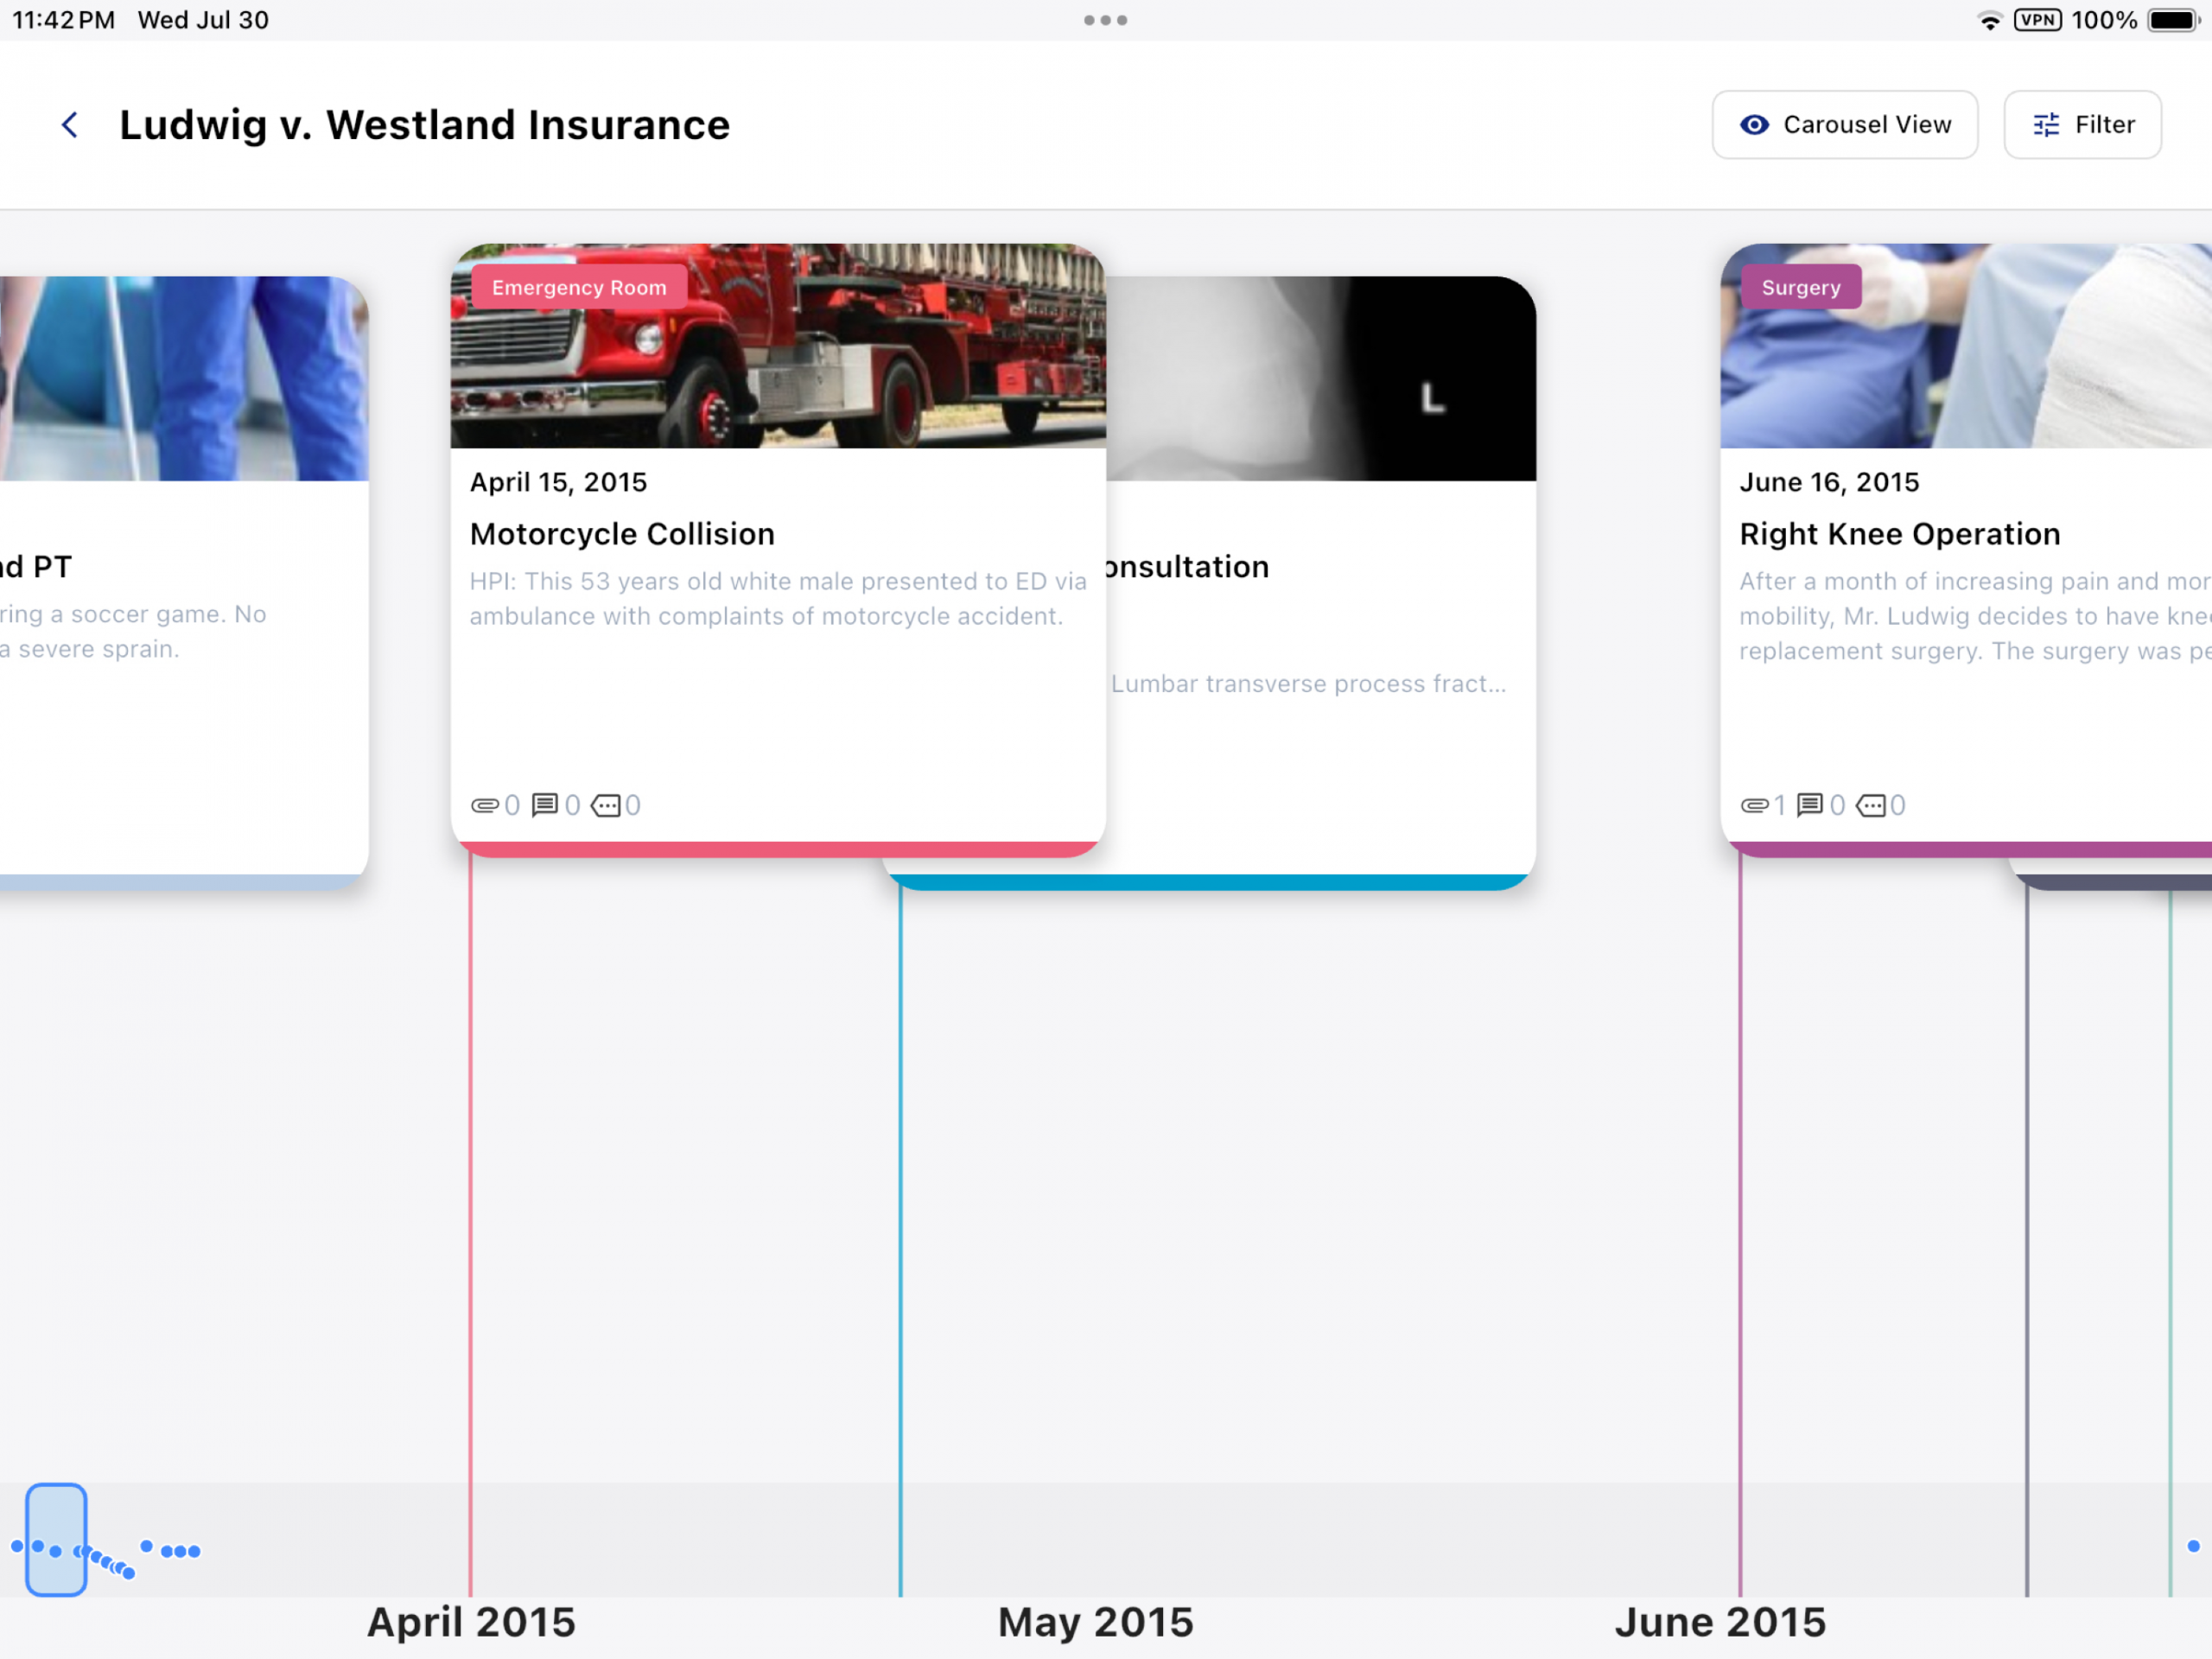Image resolution: width=2212 pixels, height=1659 pixels.
Task: Click comments icon on Motorcycle Collision card
Action: 545,805
